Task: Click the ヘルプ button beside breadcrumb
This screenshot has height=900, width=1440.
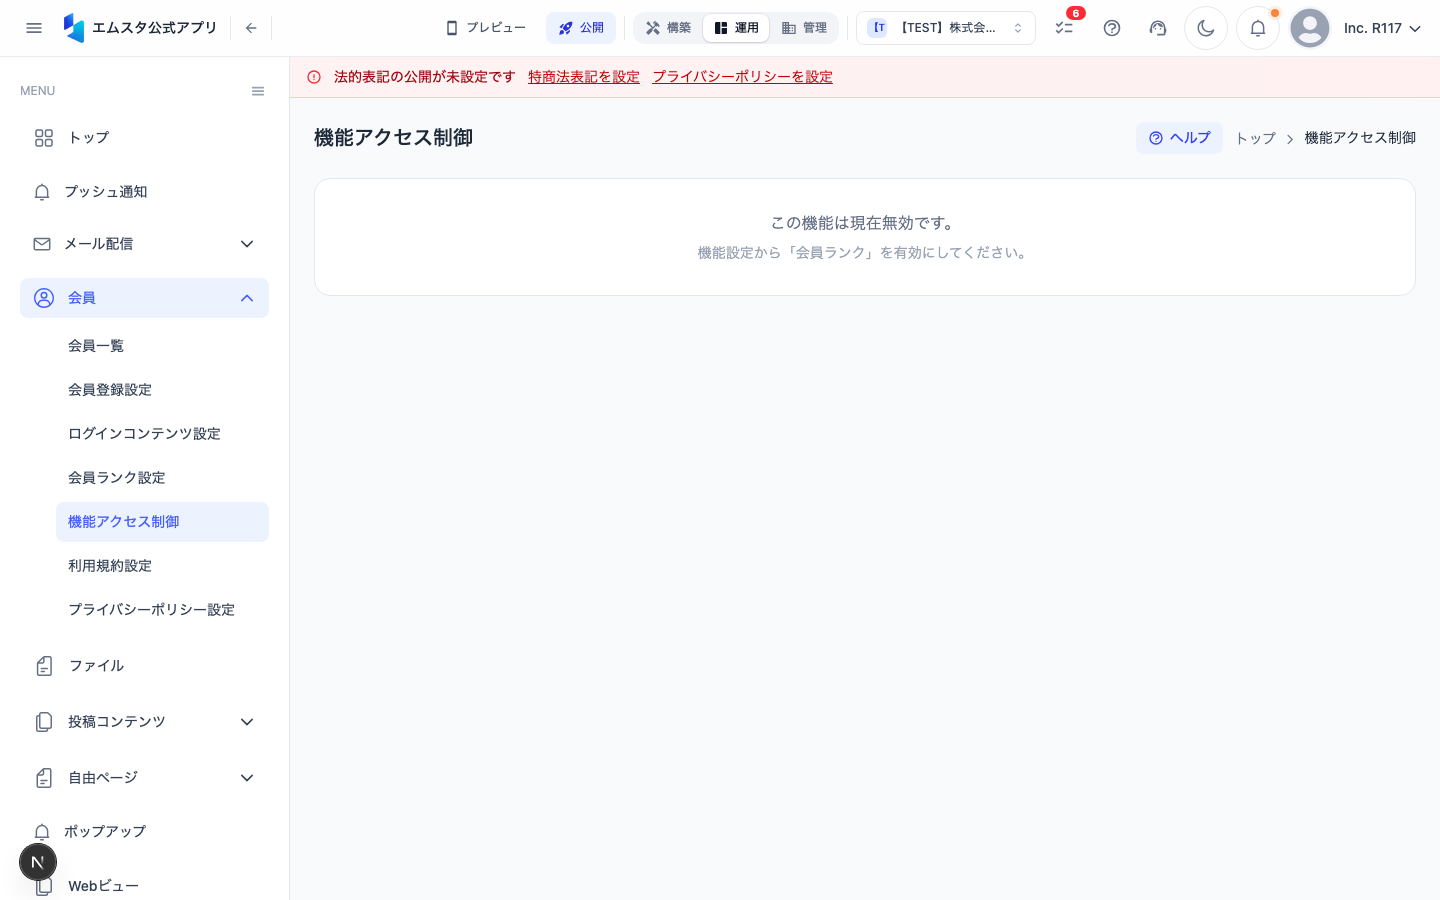Action: 1179,138
